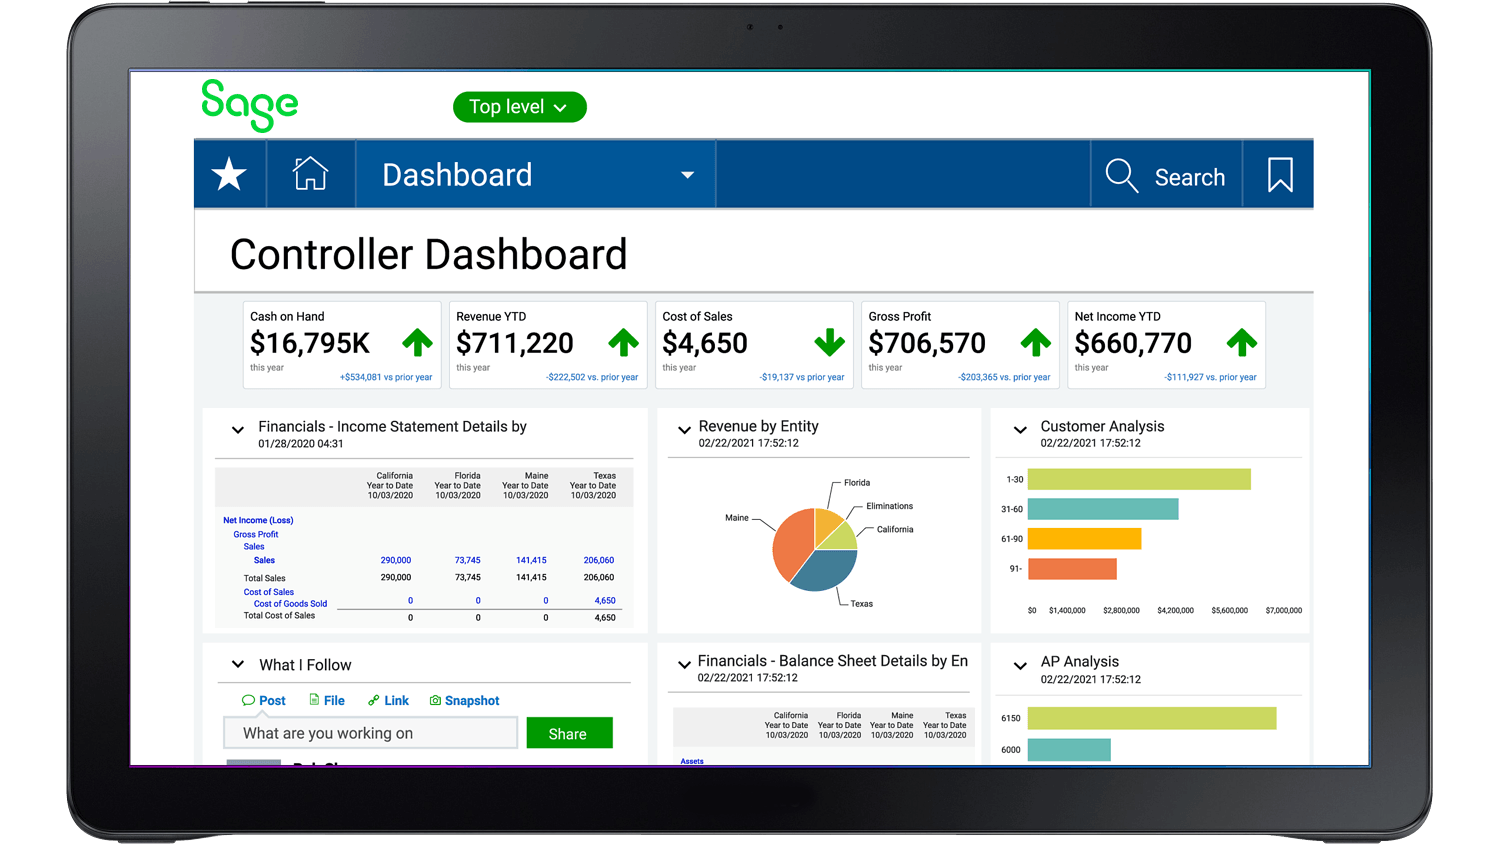
Task: Collapse the Customer Analysis panel
Action: pos(1020,430)
